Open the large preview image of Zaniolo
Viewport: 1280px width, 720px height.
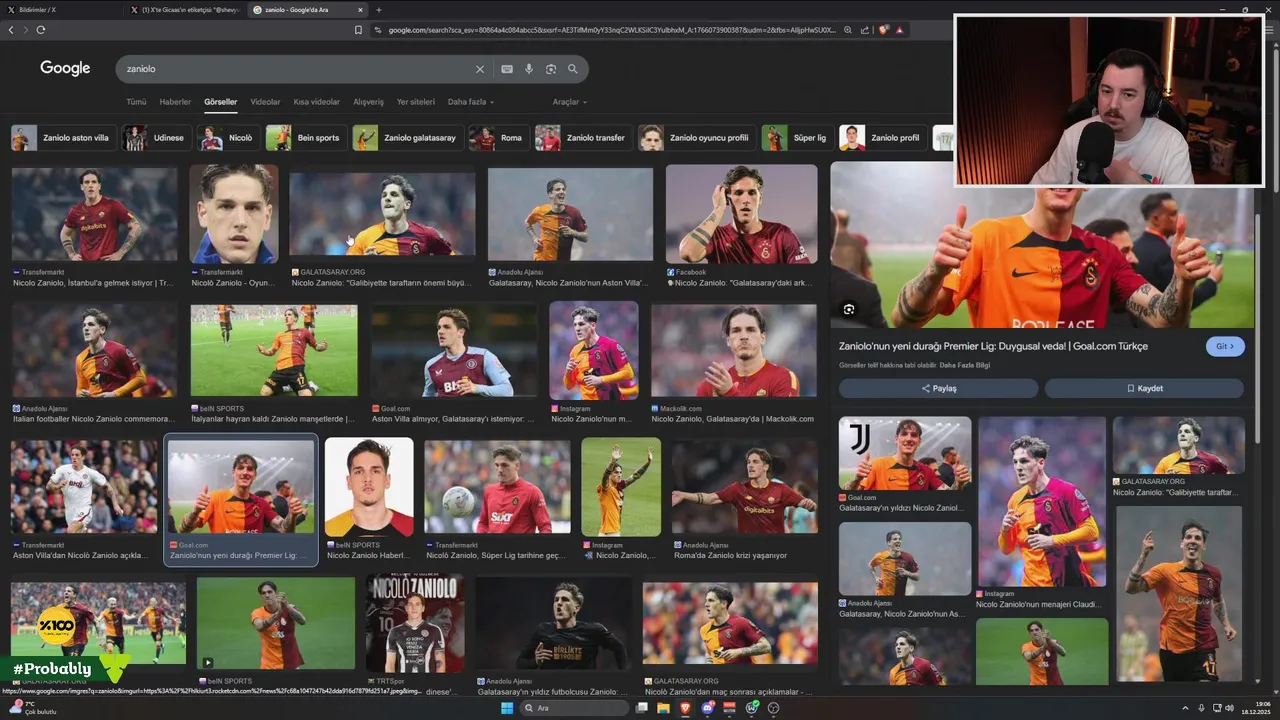(1042, 245)
